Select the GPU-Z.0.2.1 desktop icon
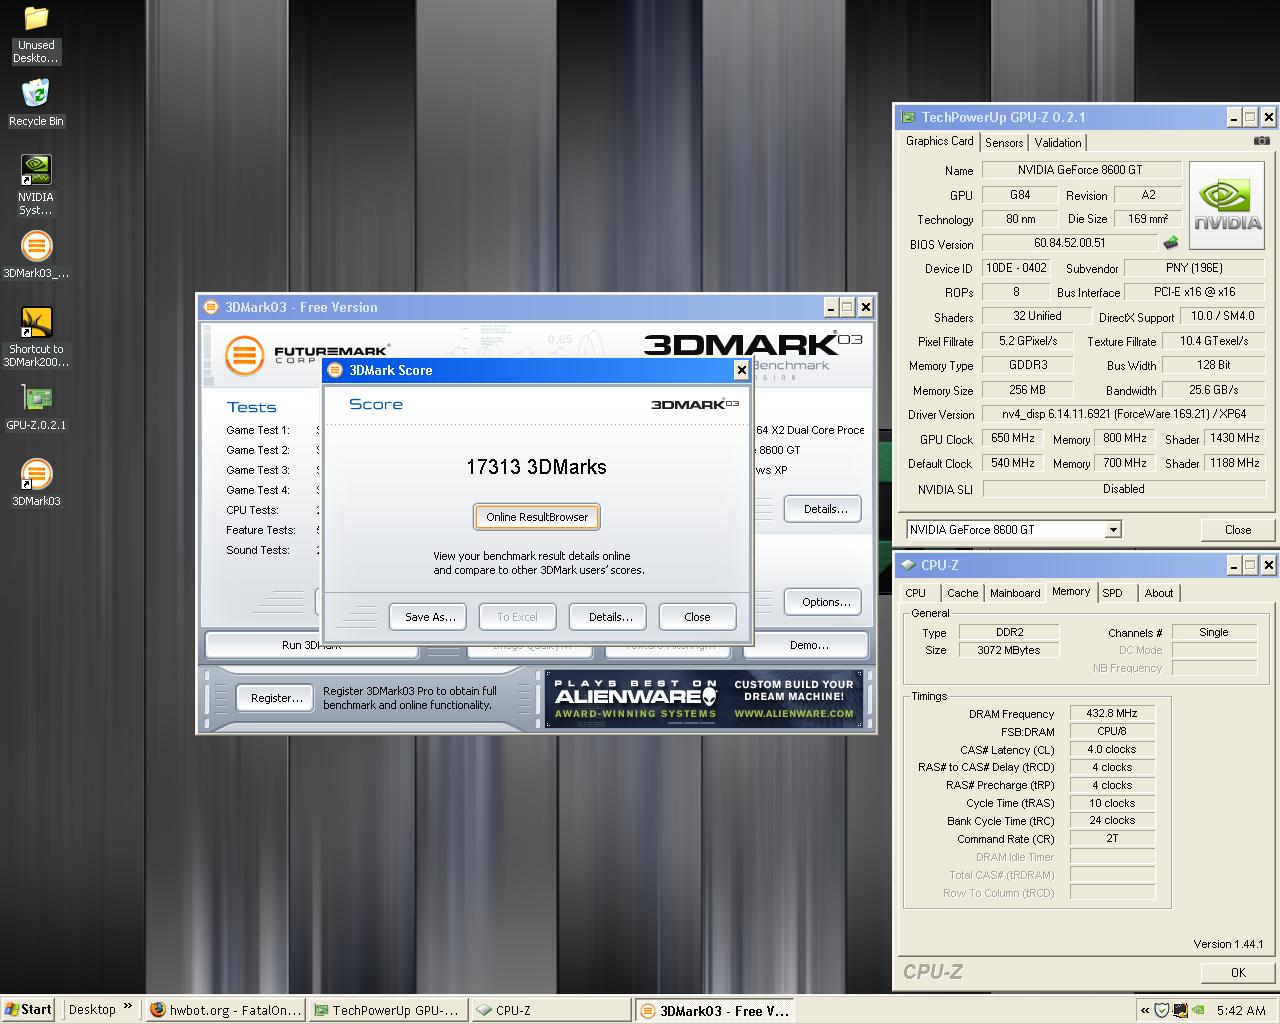1280x1024 pixels. (x=36, y=398)
